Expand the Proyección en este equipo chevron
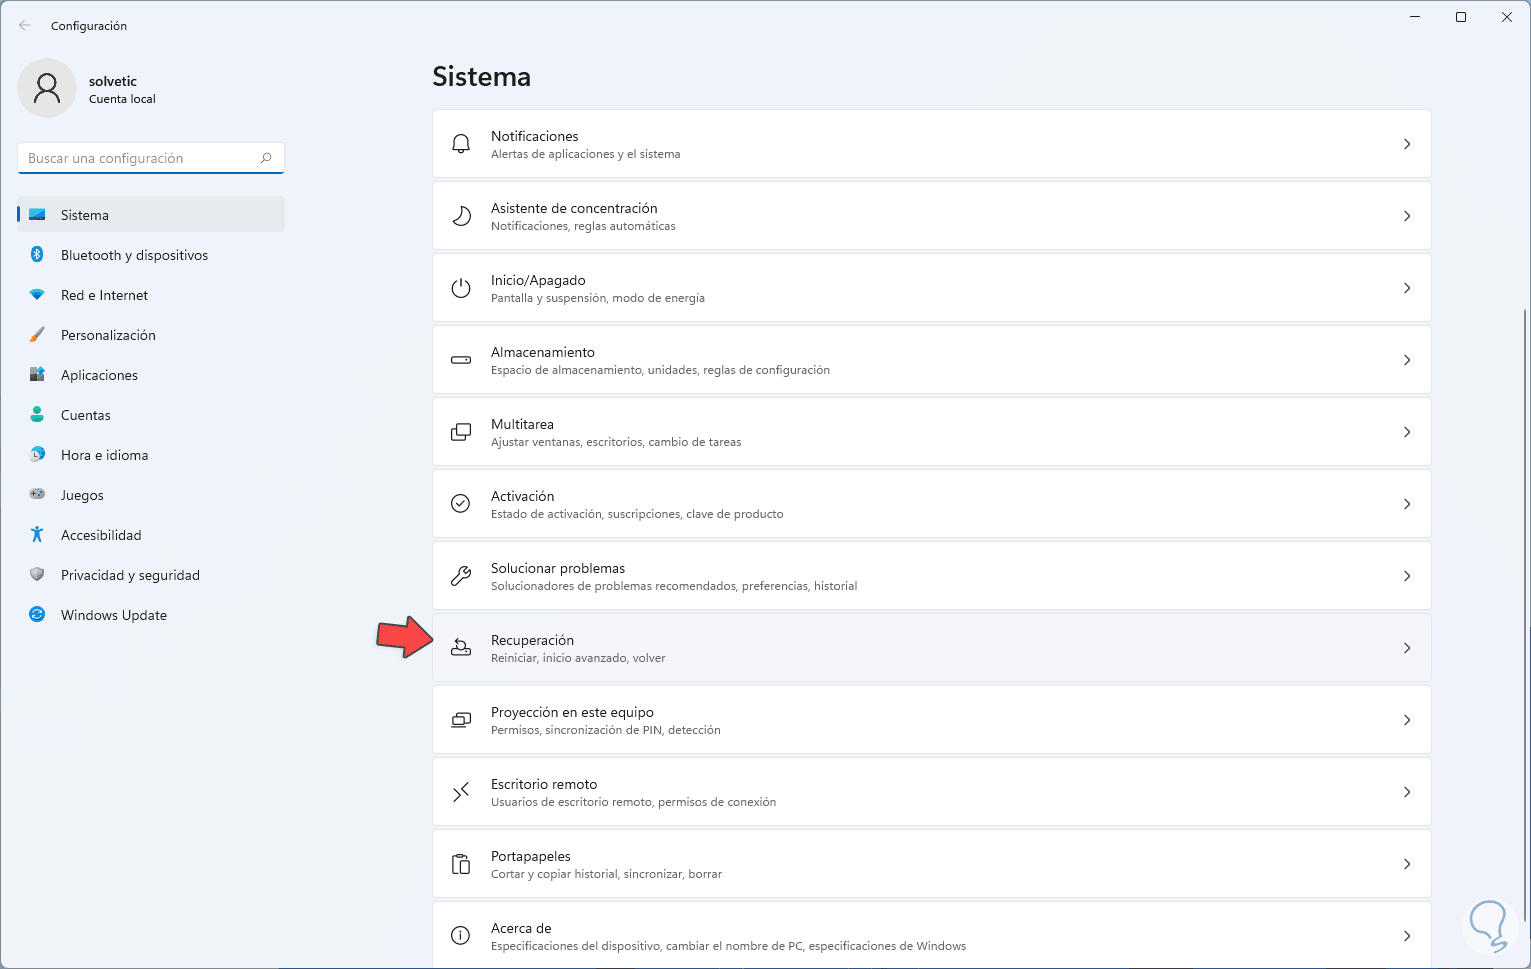 coord(1407,720)
